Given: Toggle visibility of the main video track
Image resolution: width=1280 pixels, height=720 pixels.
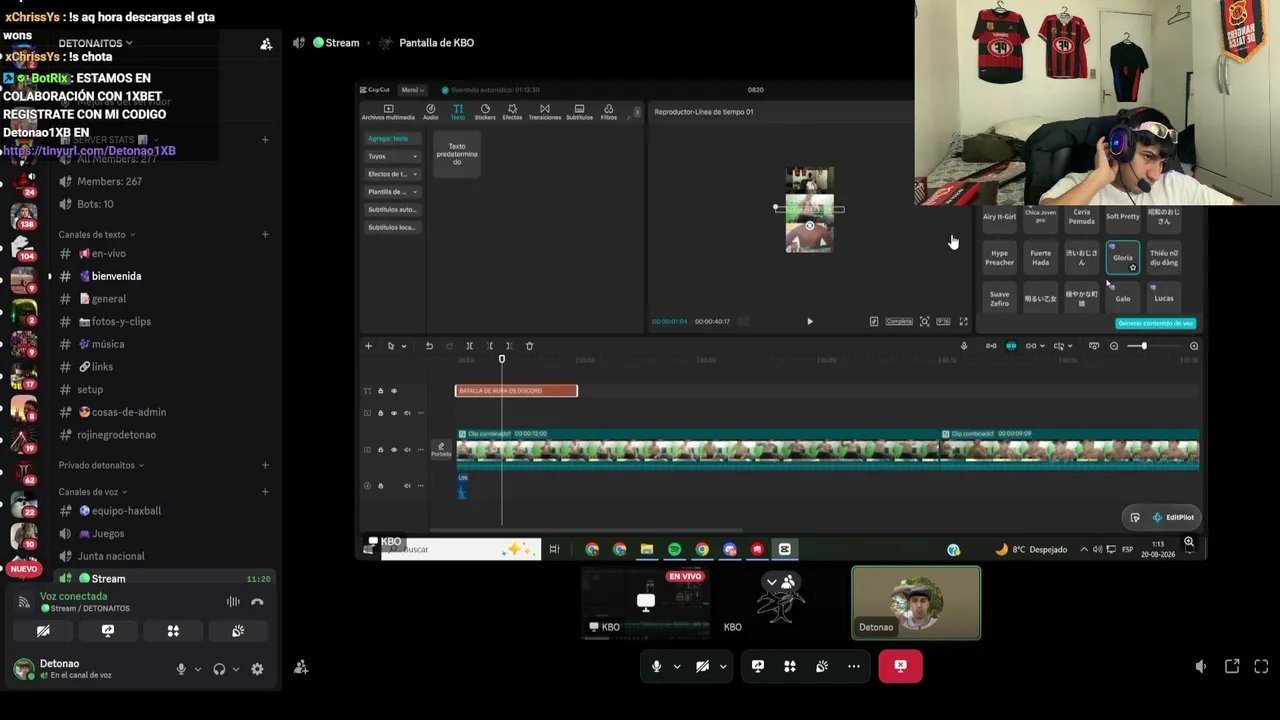Looking at the screenshot, I should click(394, 450).
